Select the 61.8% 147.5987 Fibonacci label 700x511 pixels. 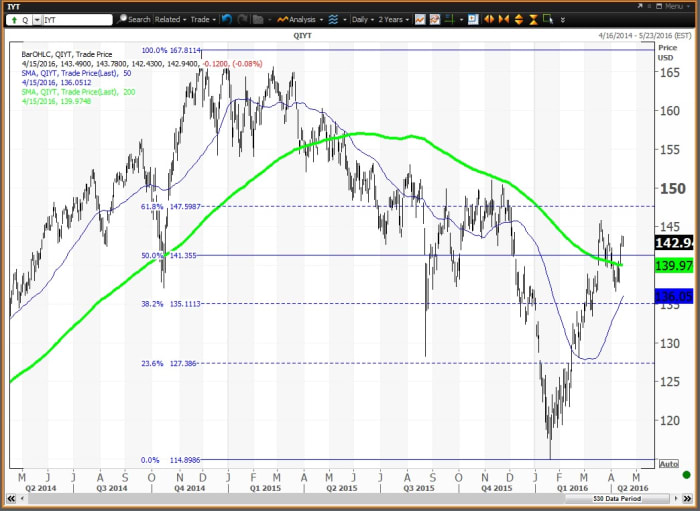(171, 207)
